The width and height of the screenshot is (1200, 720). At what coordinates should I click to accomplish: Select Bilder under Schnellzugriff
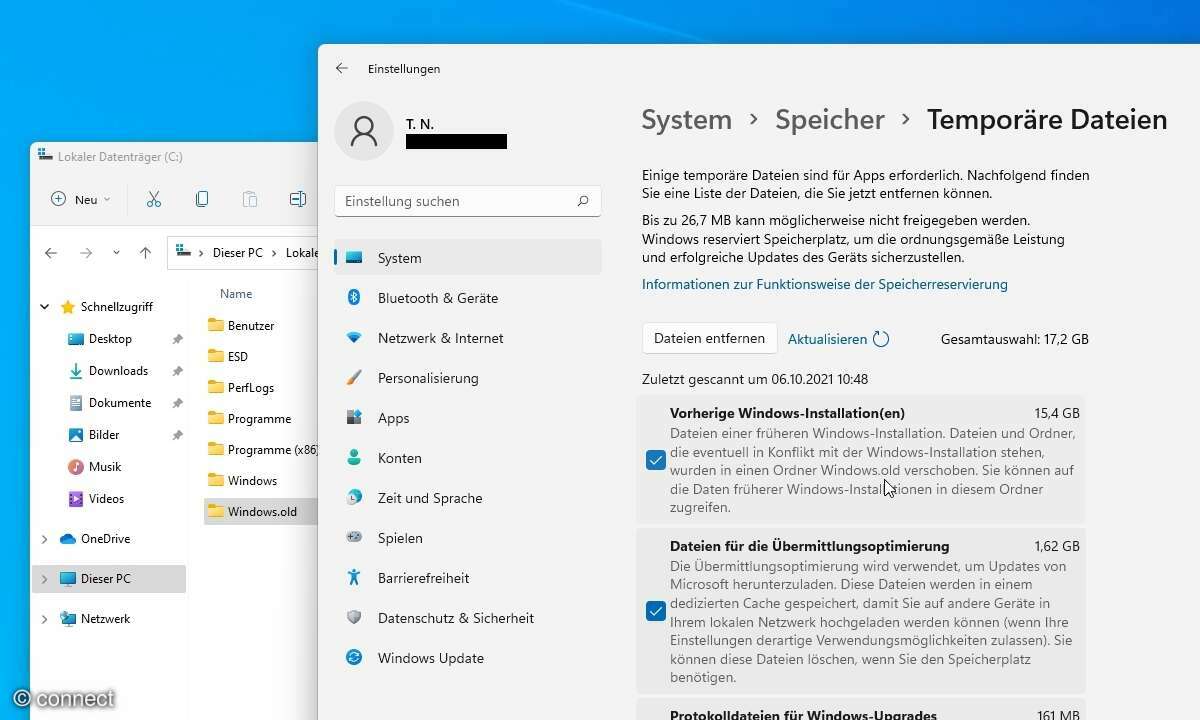click(104, 435)
